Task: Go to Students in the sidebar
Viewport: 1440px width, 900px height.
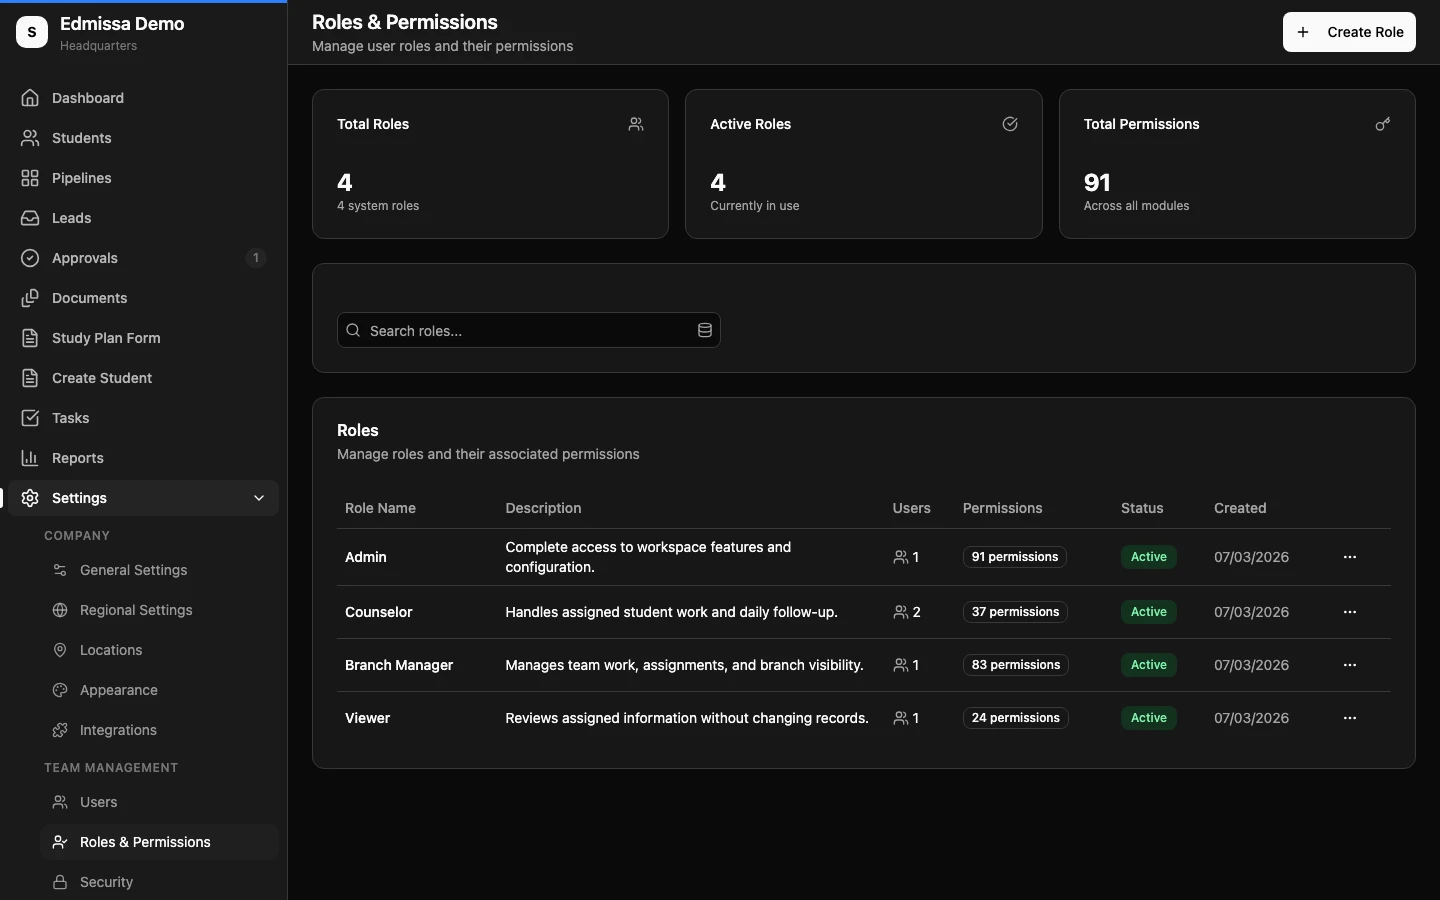Action: click(143, 138)
